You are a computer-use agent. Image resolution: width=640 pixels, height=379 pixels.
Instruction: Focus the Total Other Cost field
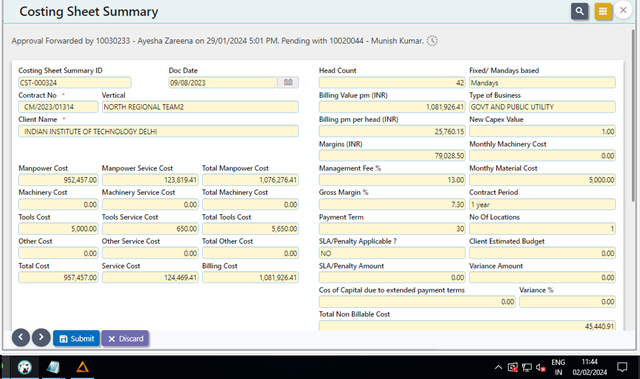click(250, 253)
